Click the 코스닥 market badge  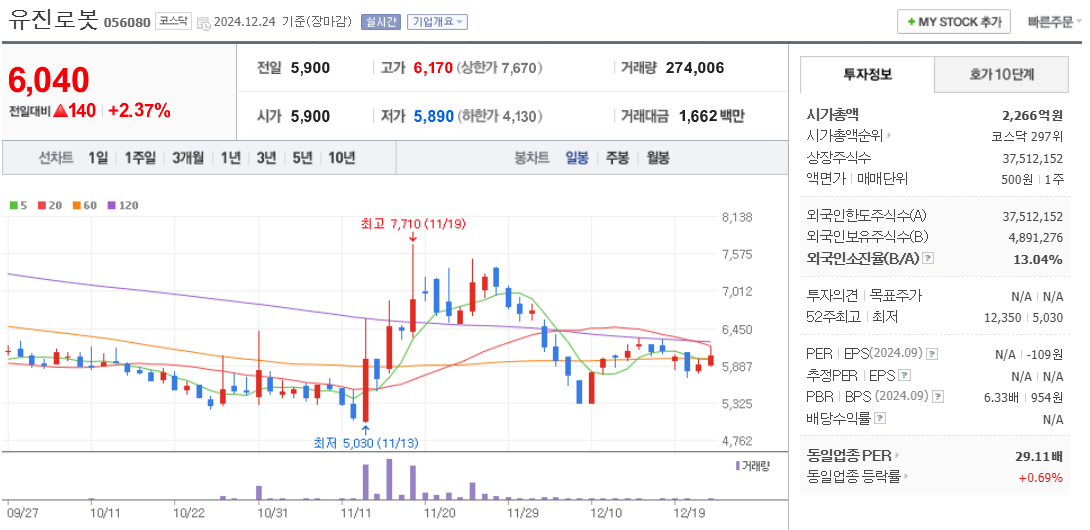click(x=172, y=21)
